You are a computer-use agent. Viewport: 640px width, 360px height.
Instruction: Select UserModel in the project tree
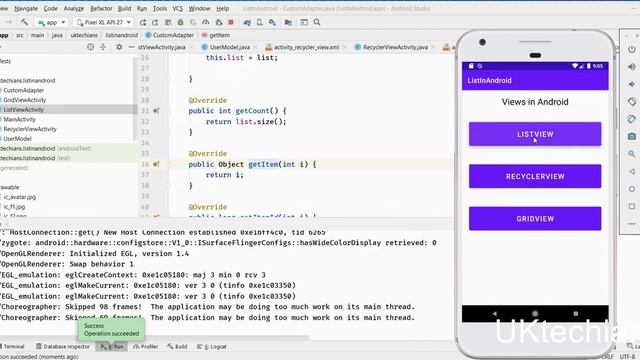[18, 139]
